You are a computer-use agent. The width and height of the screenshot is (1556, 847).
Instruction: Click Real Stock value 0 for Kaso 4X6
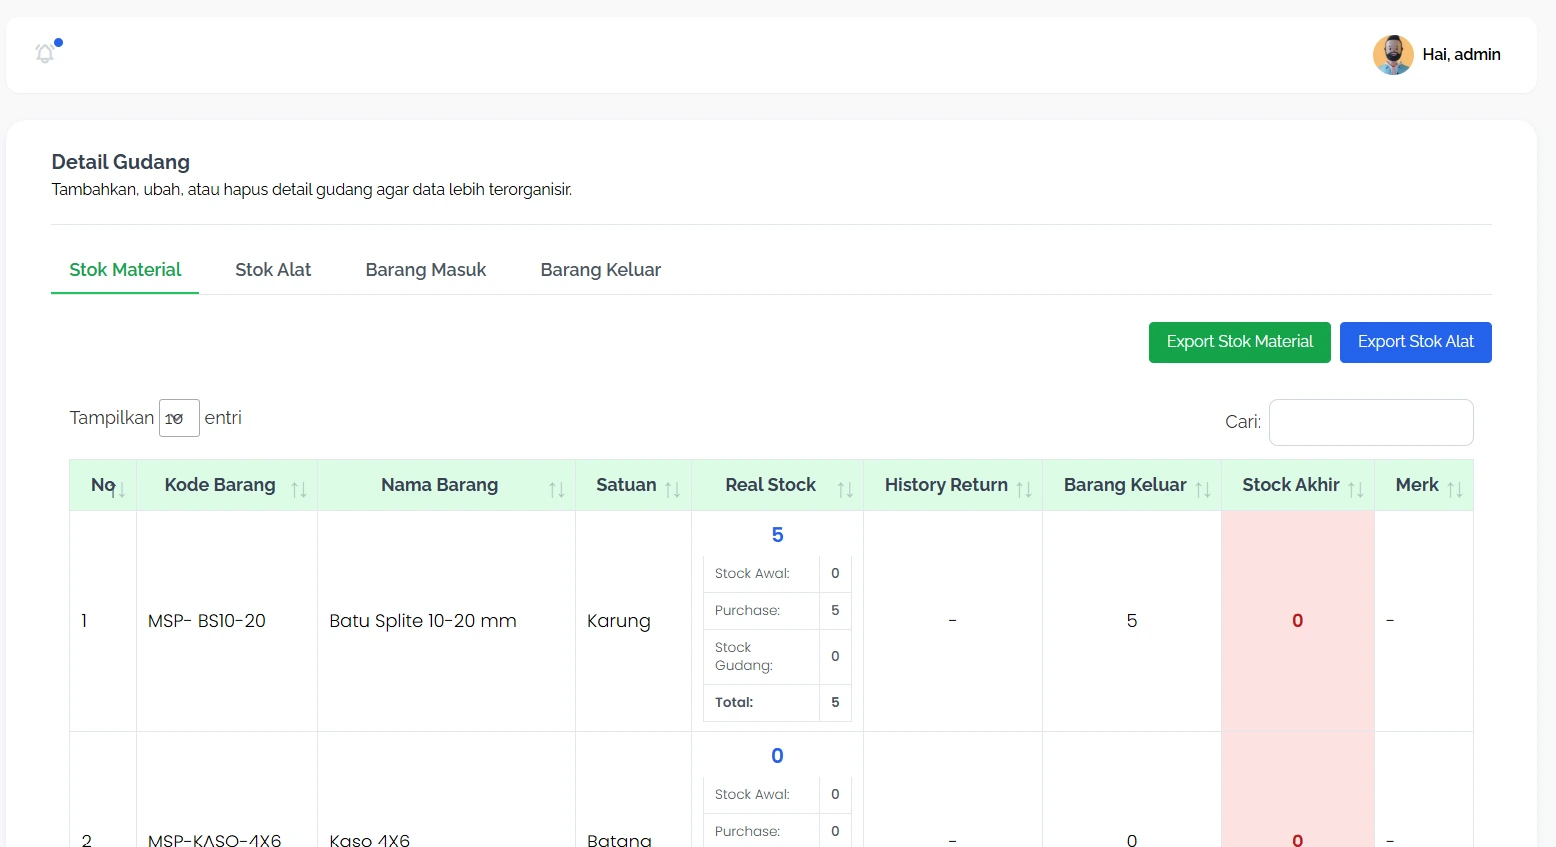[777, 756]
